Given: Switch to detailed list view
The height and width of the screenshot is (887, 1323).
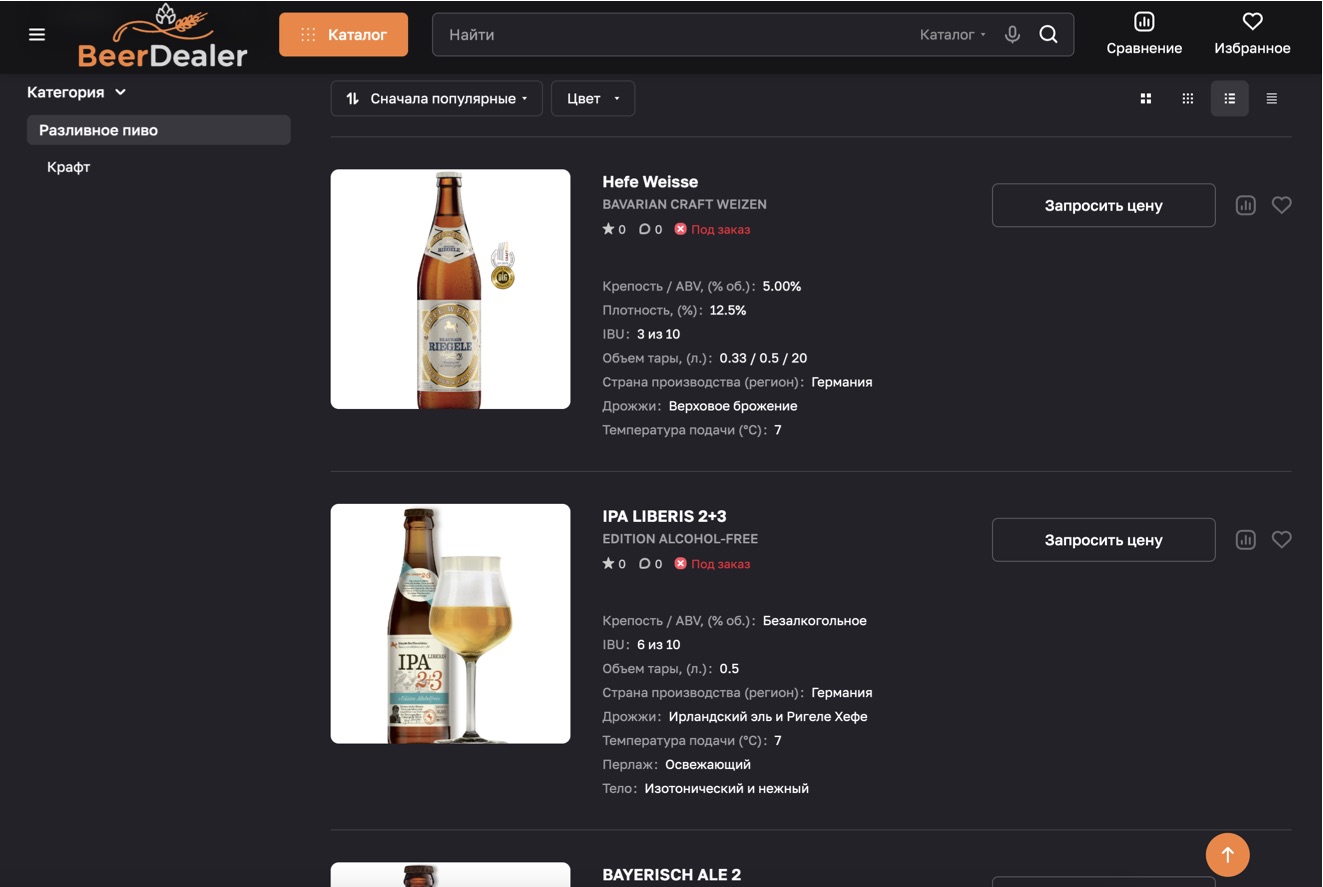Looking at the screenshot, I should click(x=1230, y=98).
